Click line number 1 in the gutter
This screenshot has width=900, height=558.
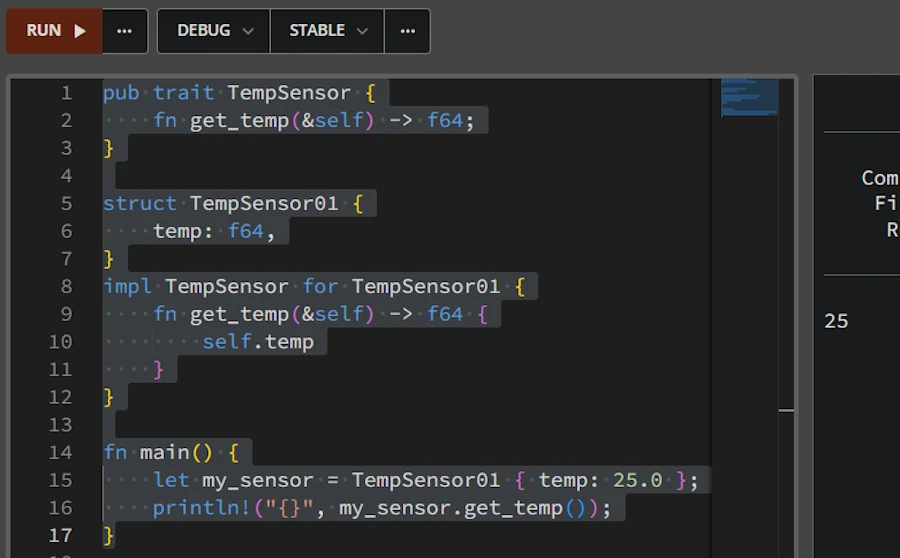pos(66,93)
